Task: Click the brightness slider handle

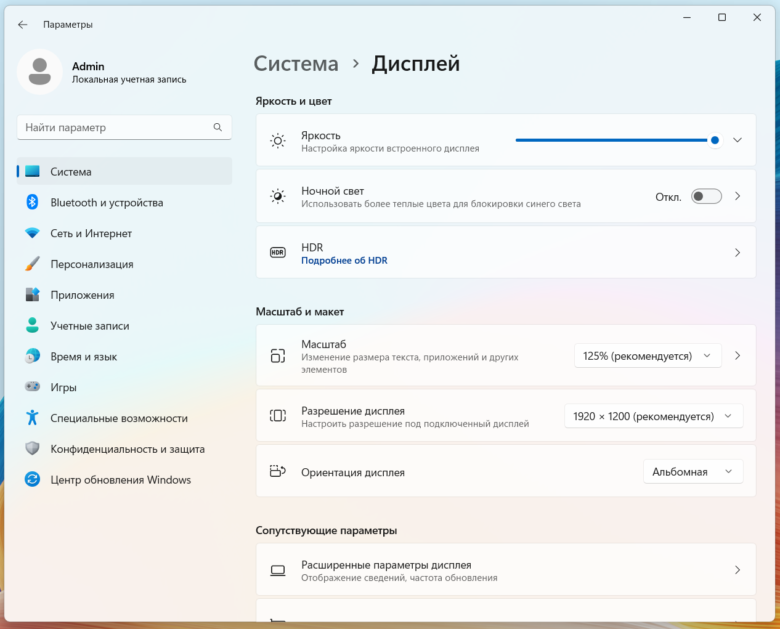Action: [715, 140]
